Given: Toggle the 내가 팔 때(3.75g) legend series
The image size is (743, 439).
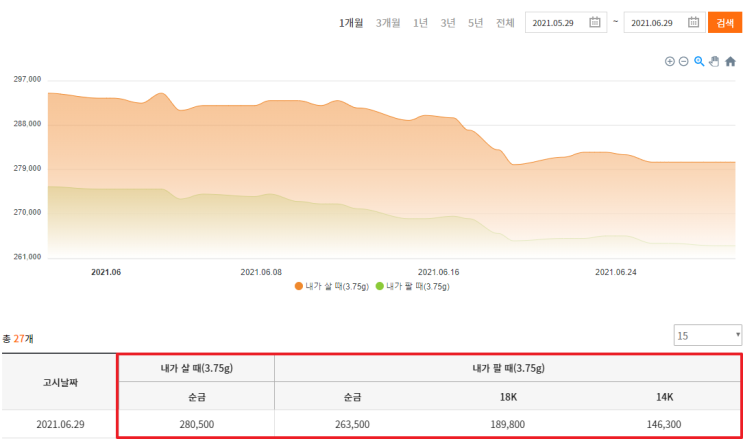Looking at the screenshot, I should [x=413, y=286].
